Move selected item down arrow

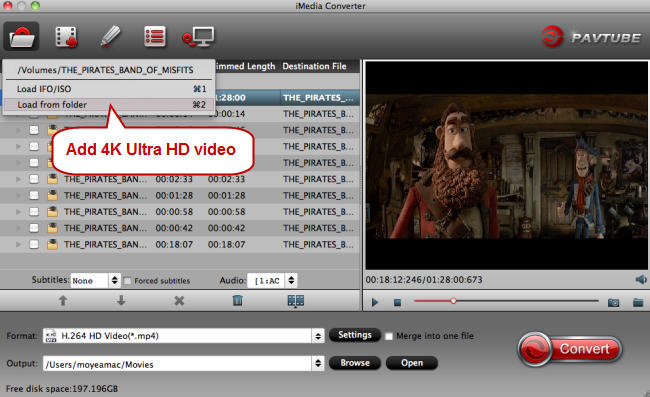coord(121,300)
